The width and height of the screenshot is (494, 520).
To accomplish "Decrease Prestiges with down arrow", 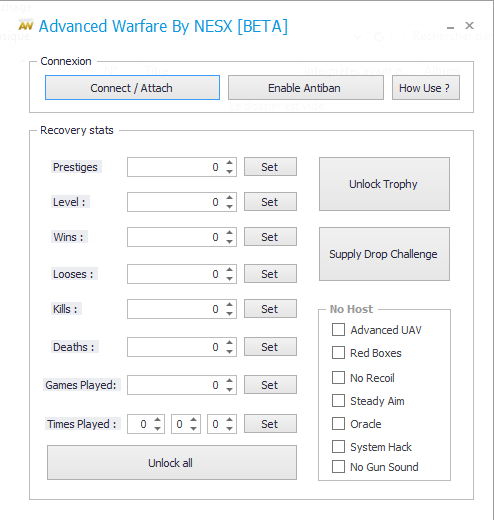I will (229, 171).
